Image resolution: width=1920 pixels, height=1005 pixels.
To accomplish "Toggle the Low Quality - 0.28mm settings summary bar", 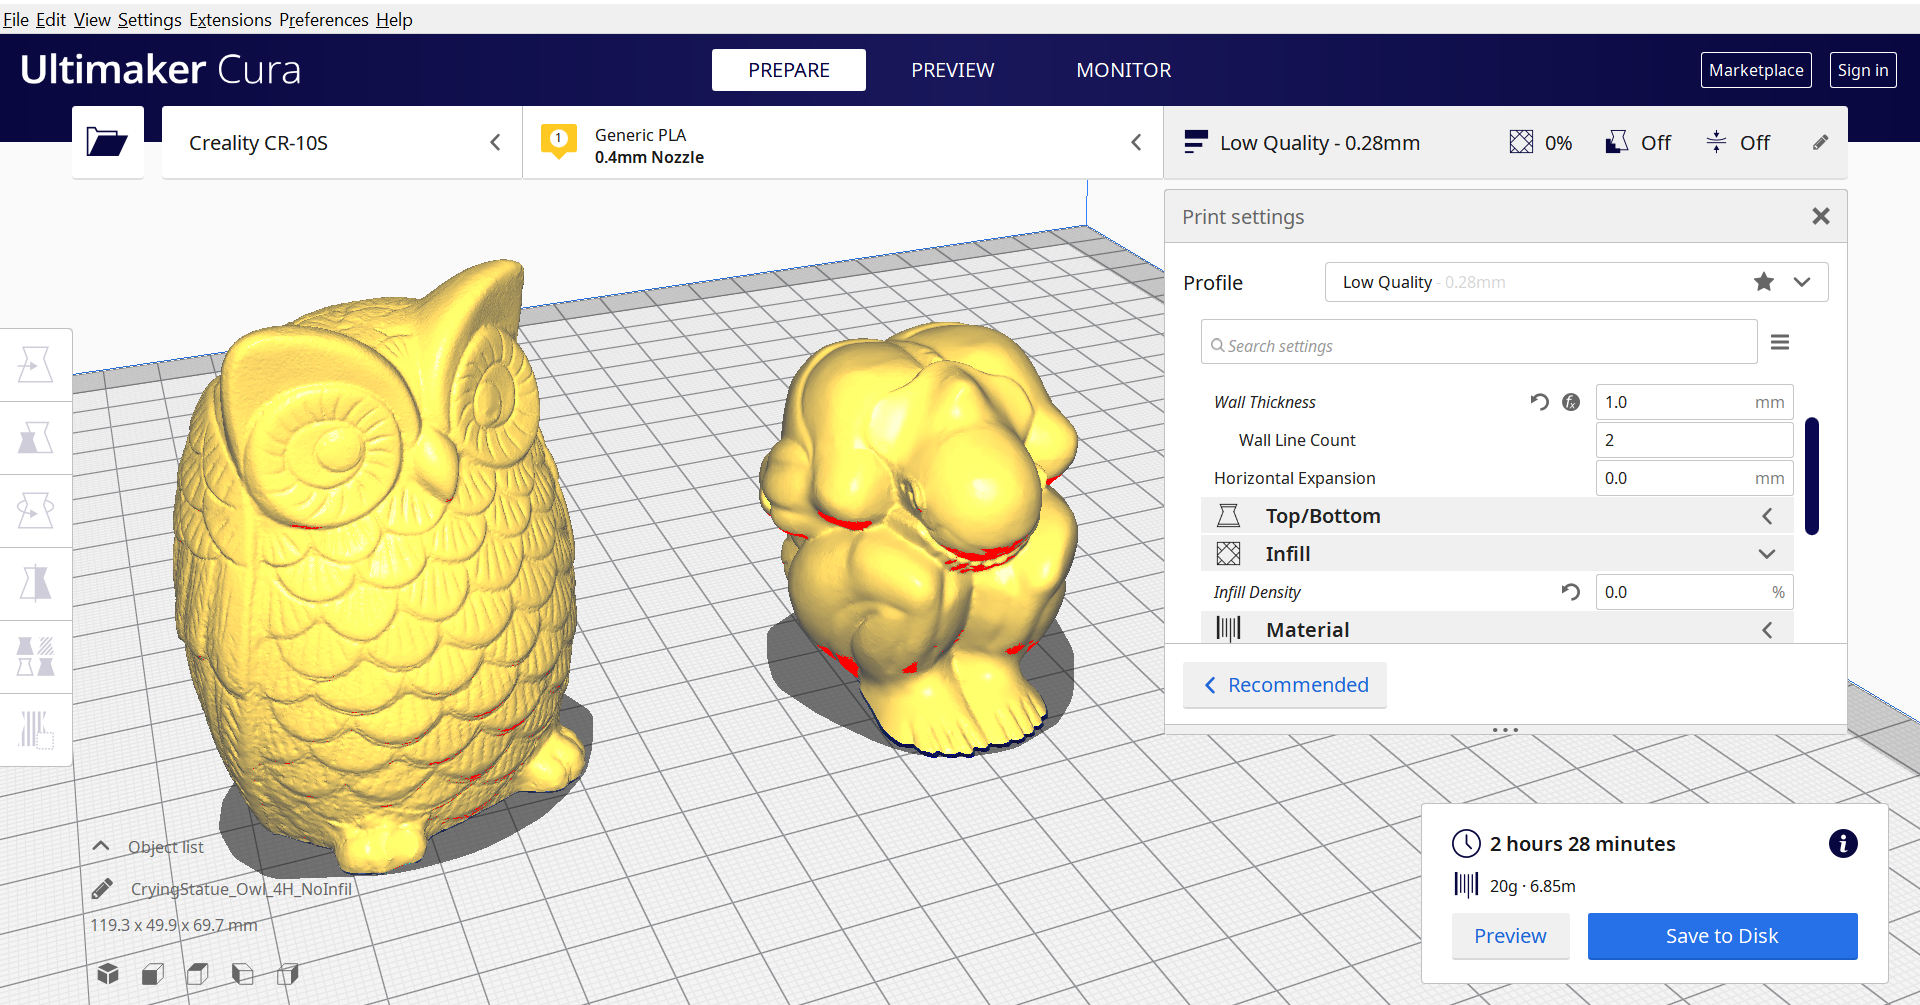I will pos(1506,143).
